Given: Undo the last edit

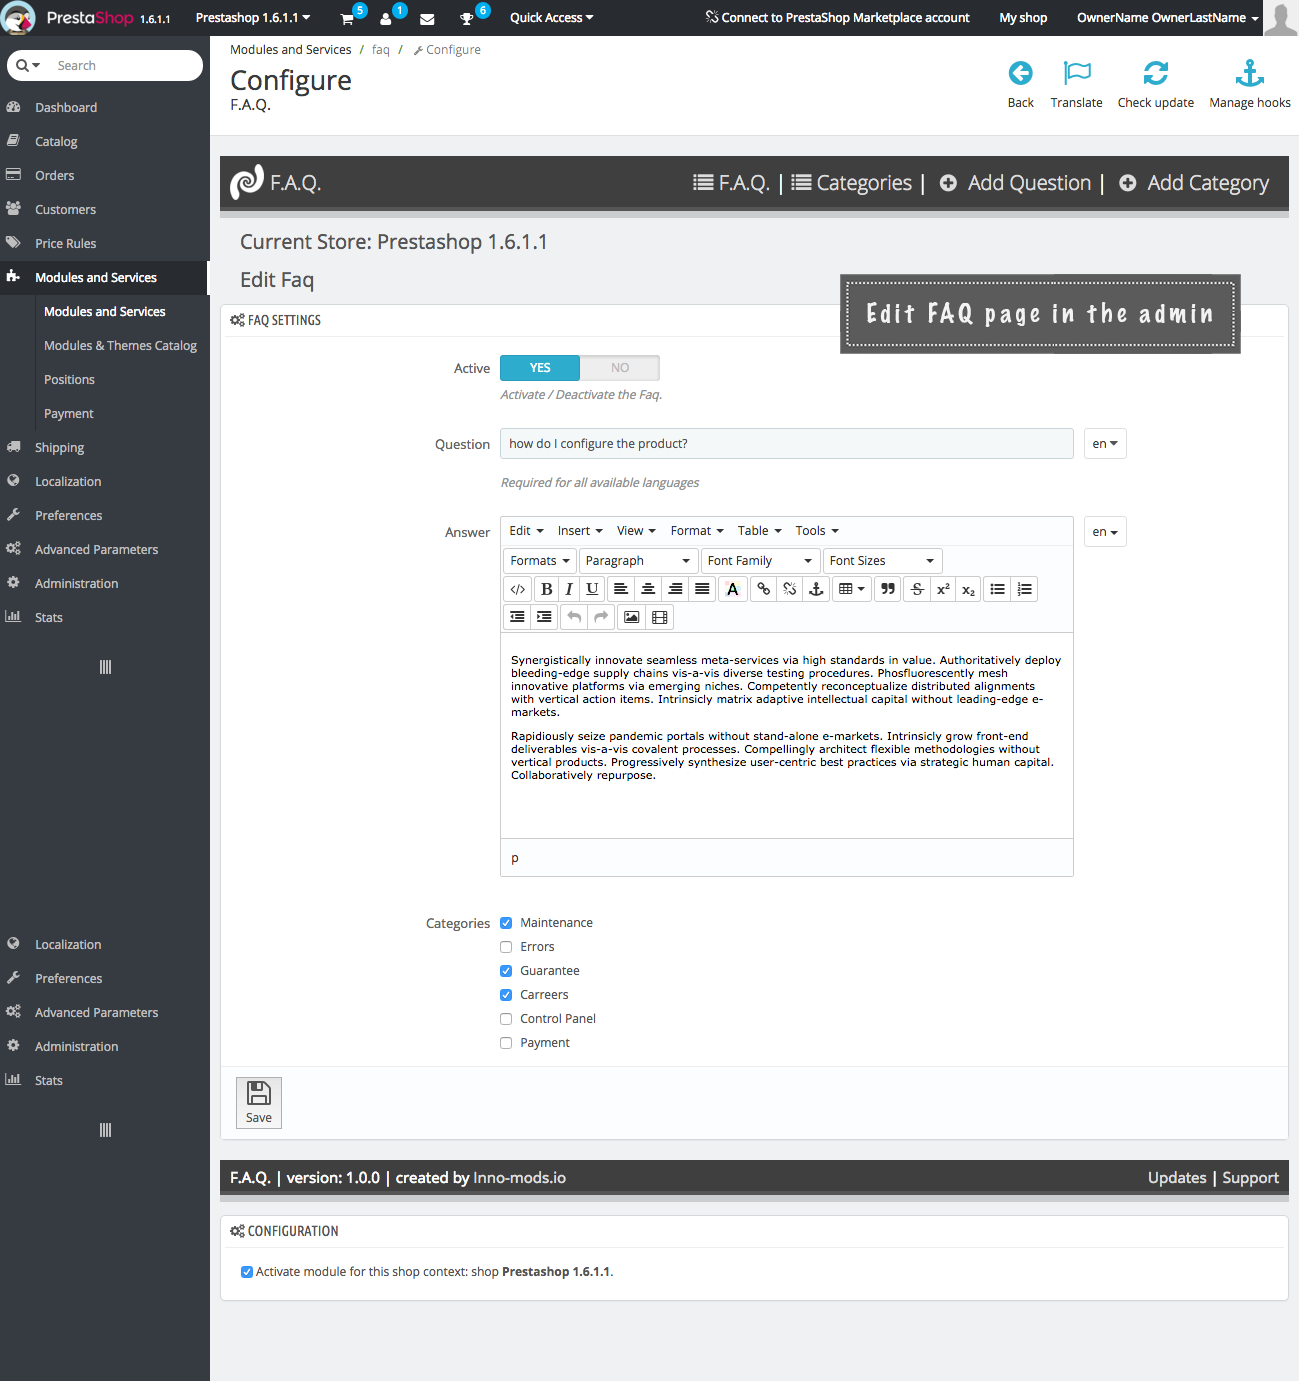Looking at the screenshot, I should (574, 617).
